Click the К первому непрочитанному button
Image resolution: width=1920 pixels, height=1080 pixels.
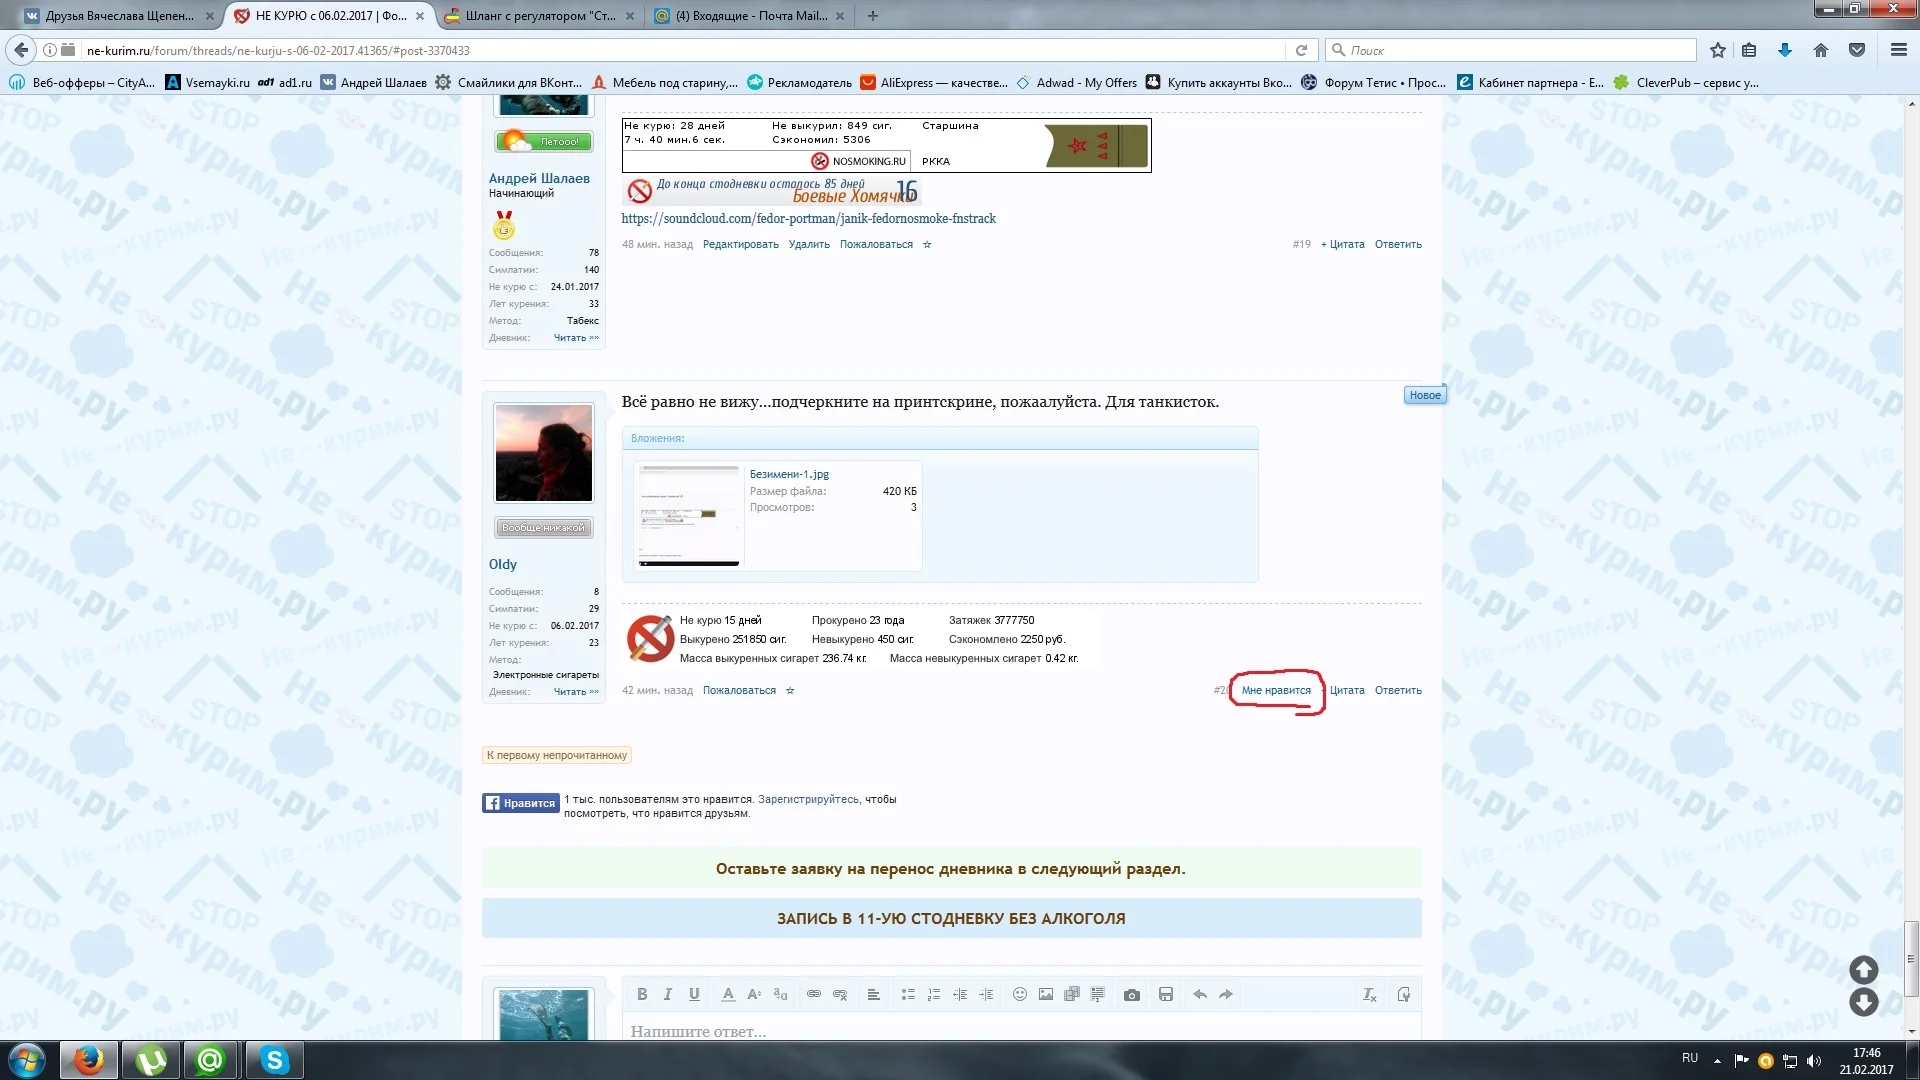click(556, 755)
